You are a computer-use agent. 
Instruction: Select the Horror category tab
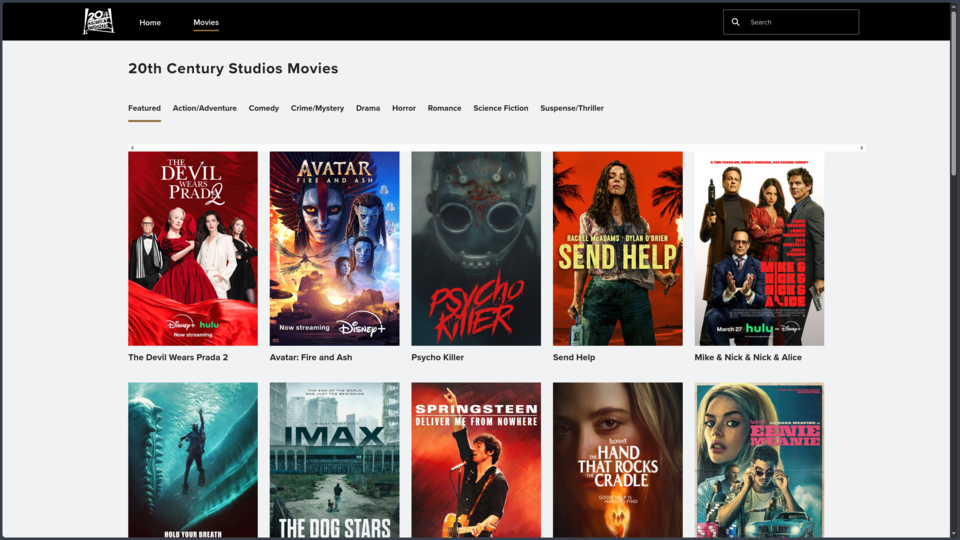[403, 108]
